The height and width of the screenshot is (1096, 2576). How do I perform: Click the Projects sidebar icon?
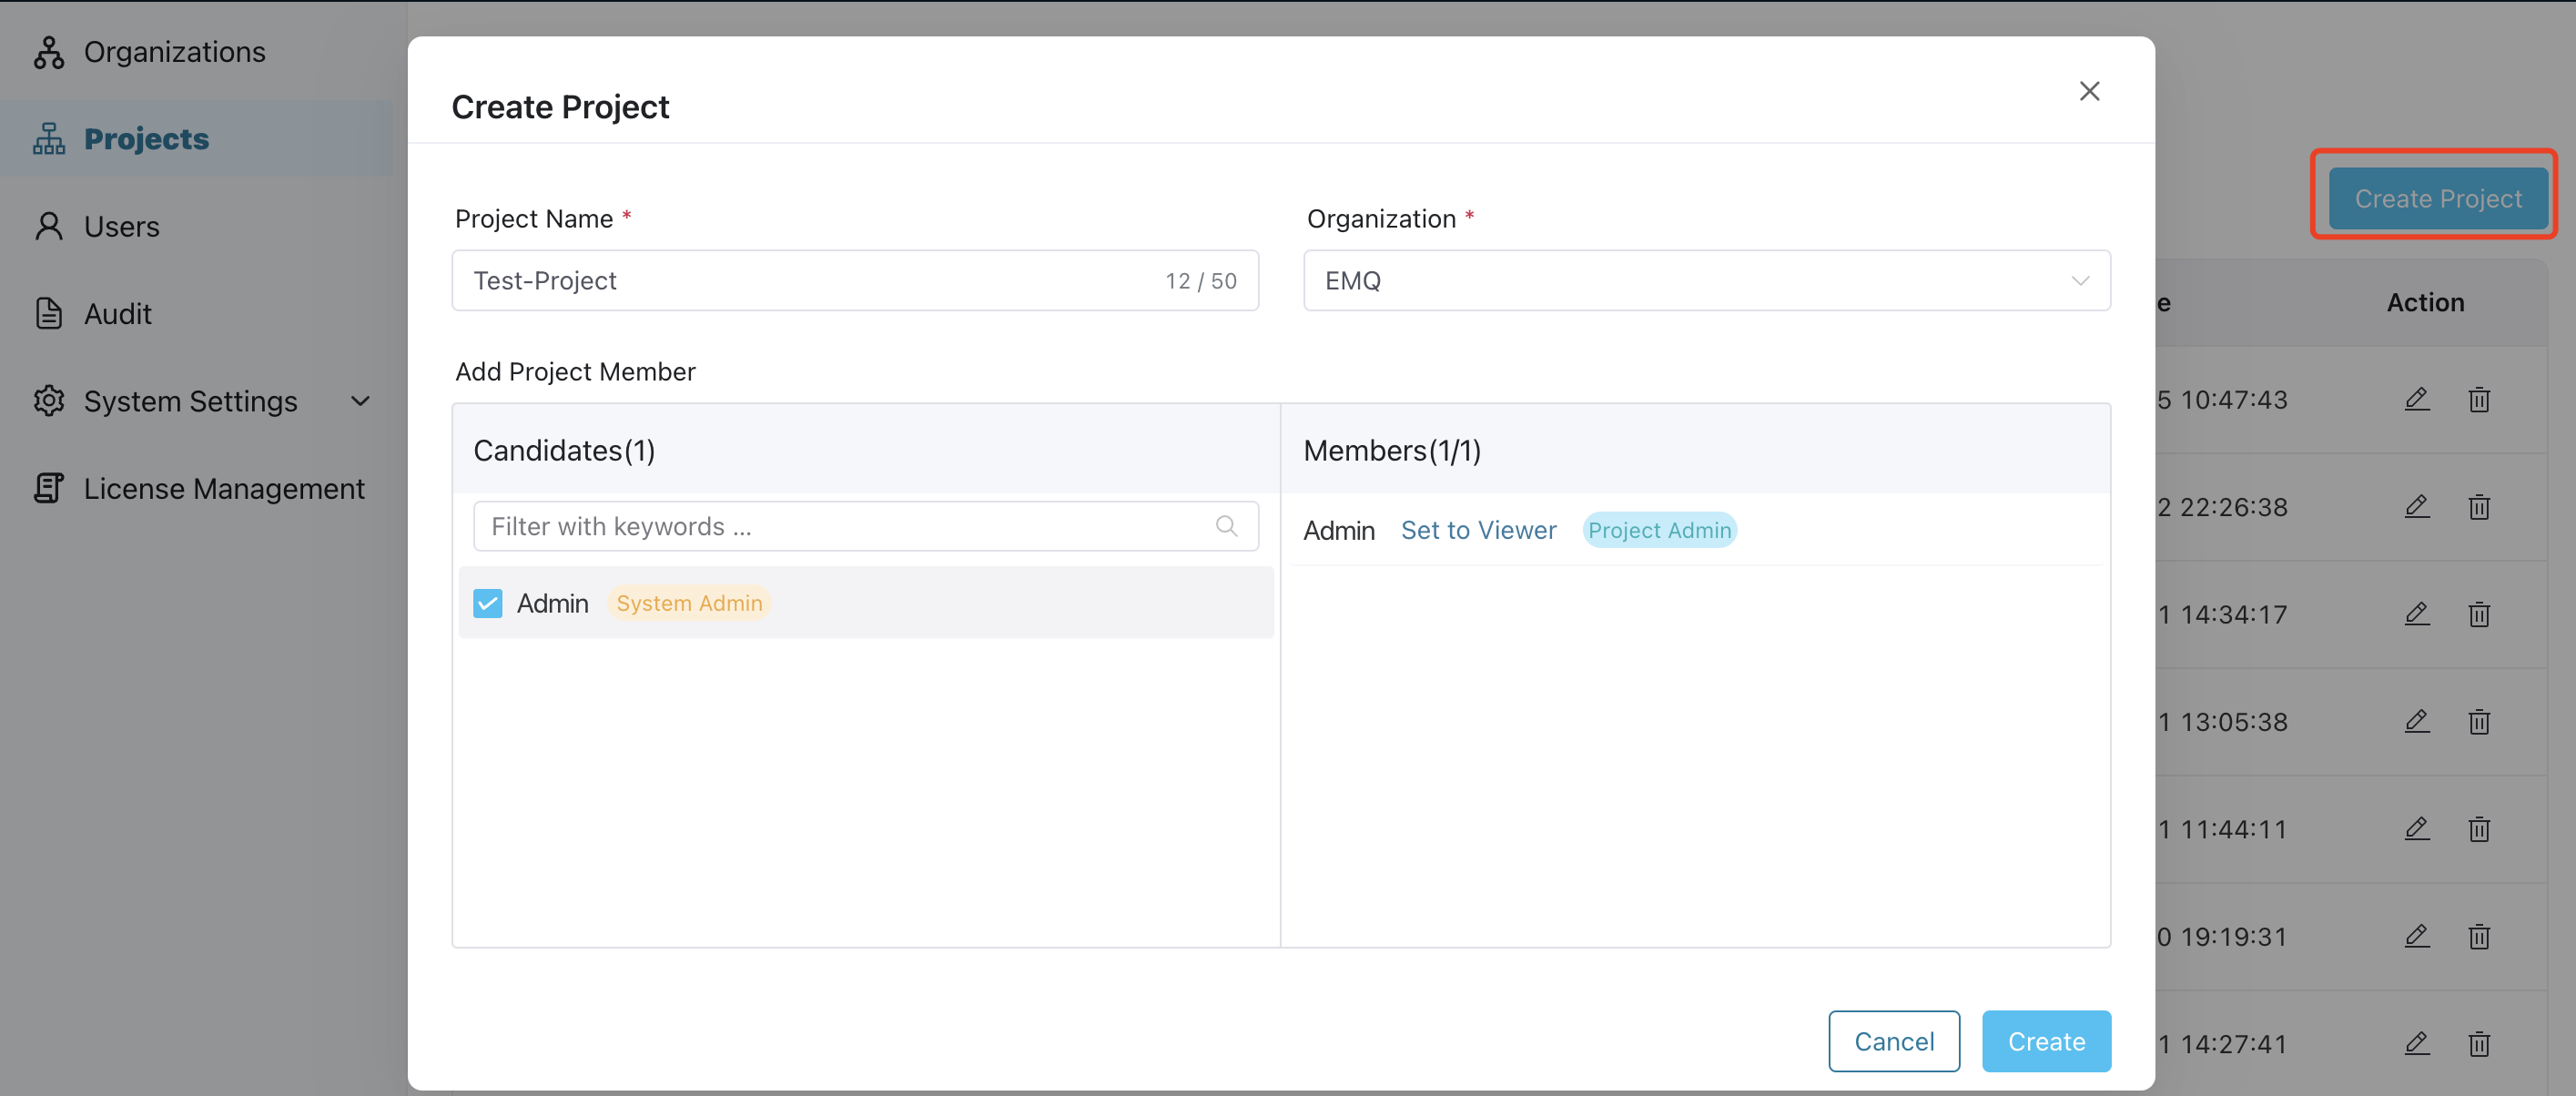(x=48, y=138)
